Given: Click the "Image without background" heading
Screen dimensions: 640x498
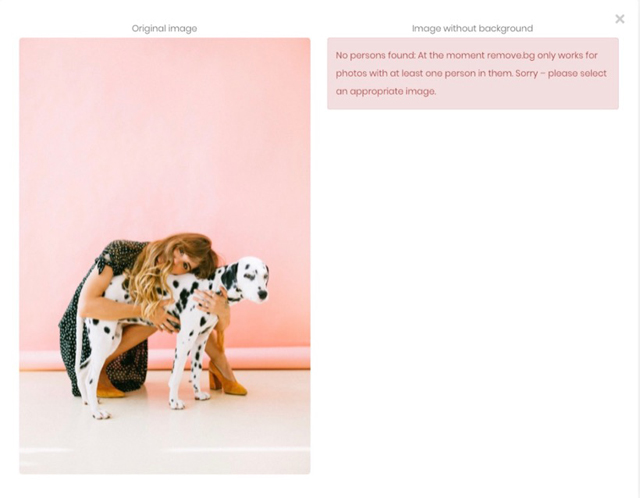Looking at the screenshot, I should point(472,29).
